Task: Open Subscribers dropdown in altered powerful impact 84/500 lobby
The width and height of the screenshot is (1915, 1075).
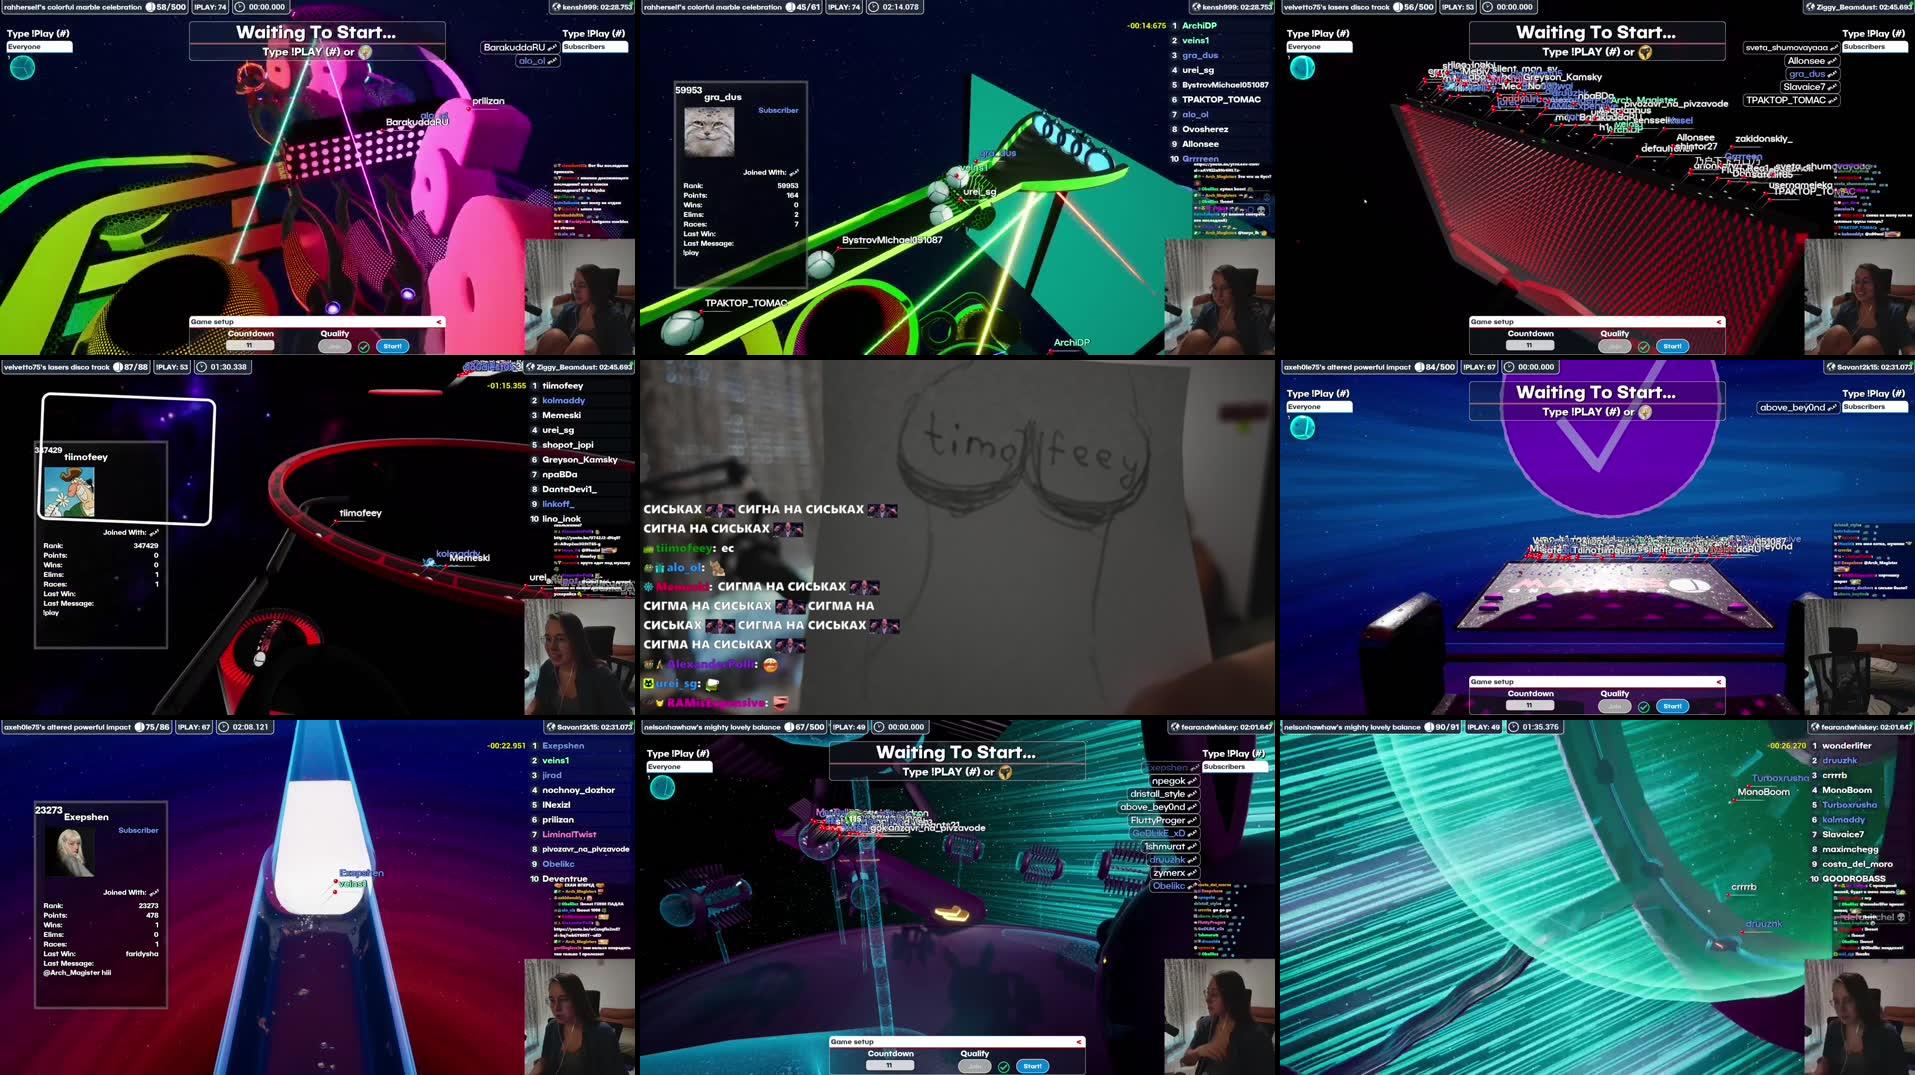Action: click(1875, 407)
